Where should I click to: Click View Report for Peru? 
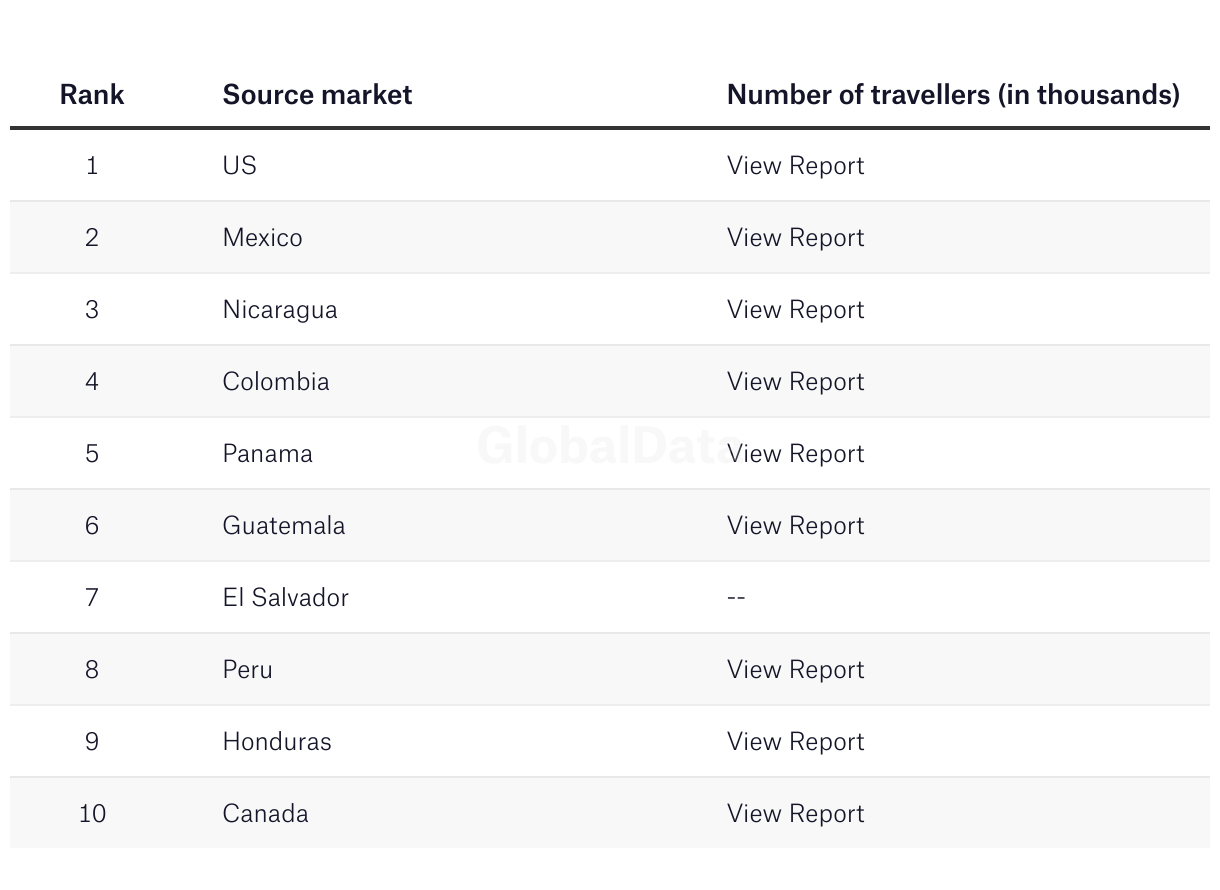point(795,670)
